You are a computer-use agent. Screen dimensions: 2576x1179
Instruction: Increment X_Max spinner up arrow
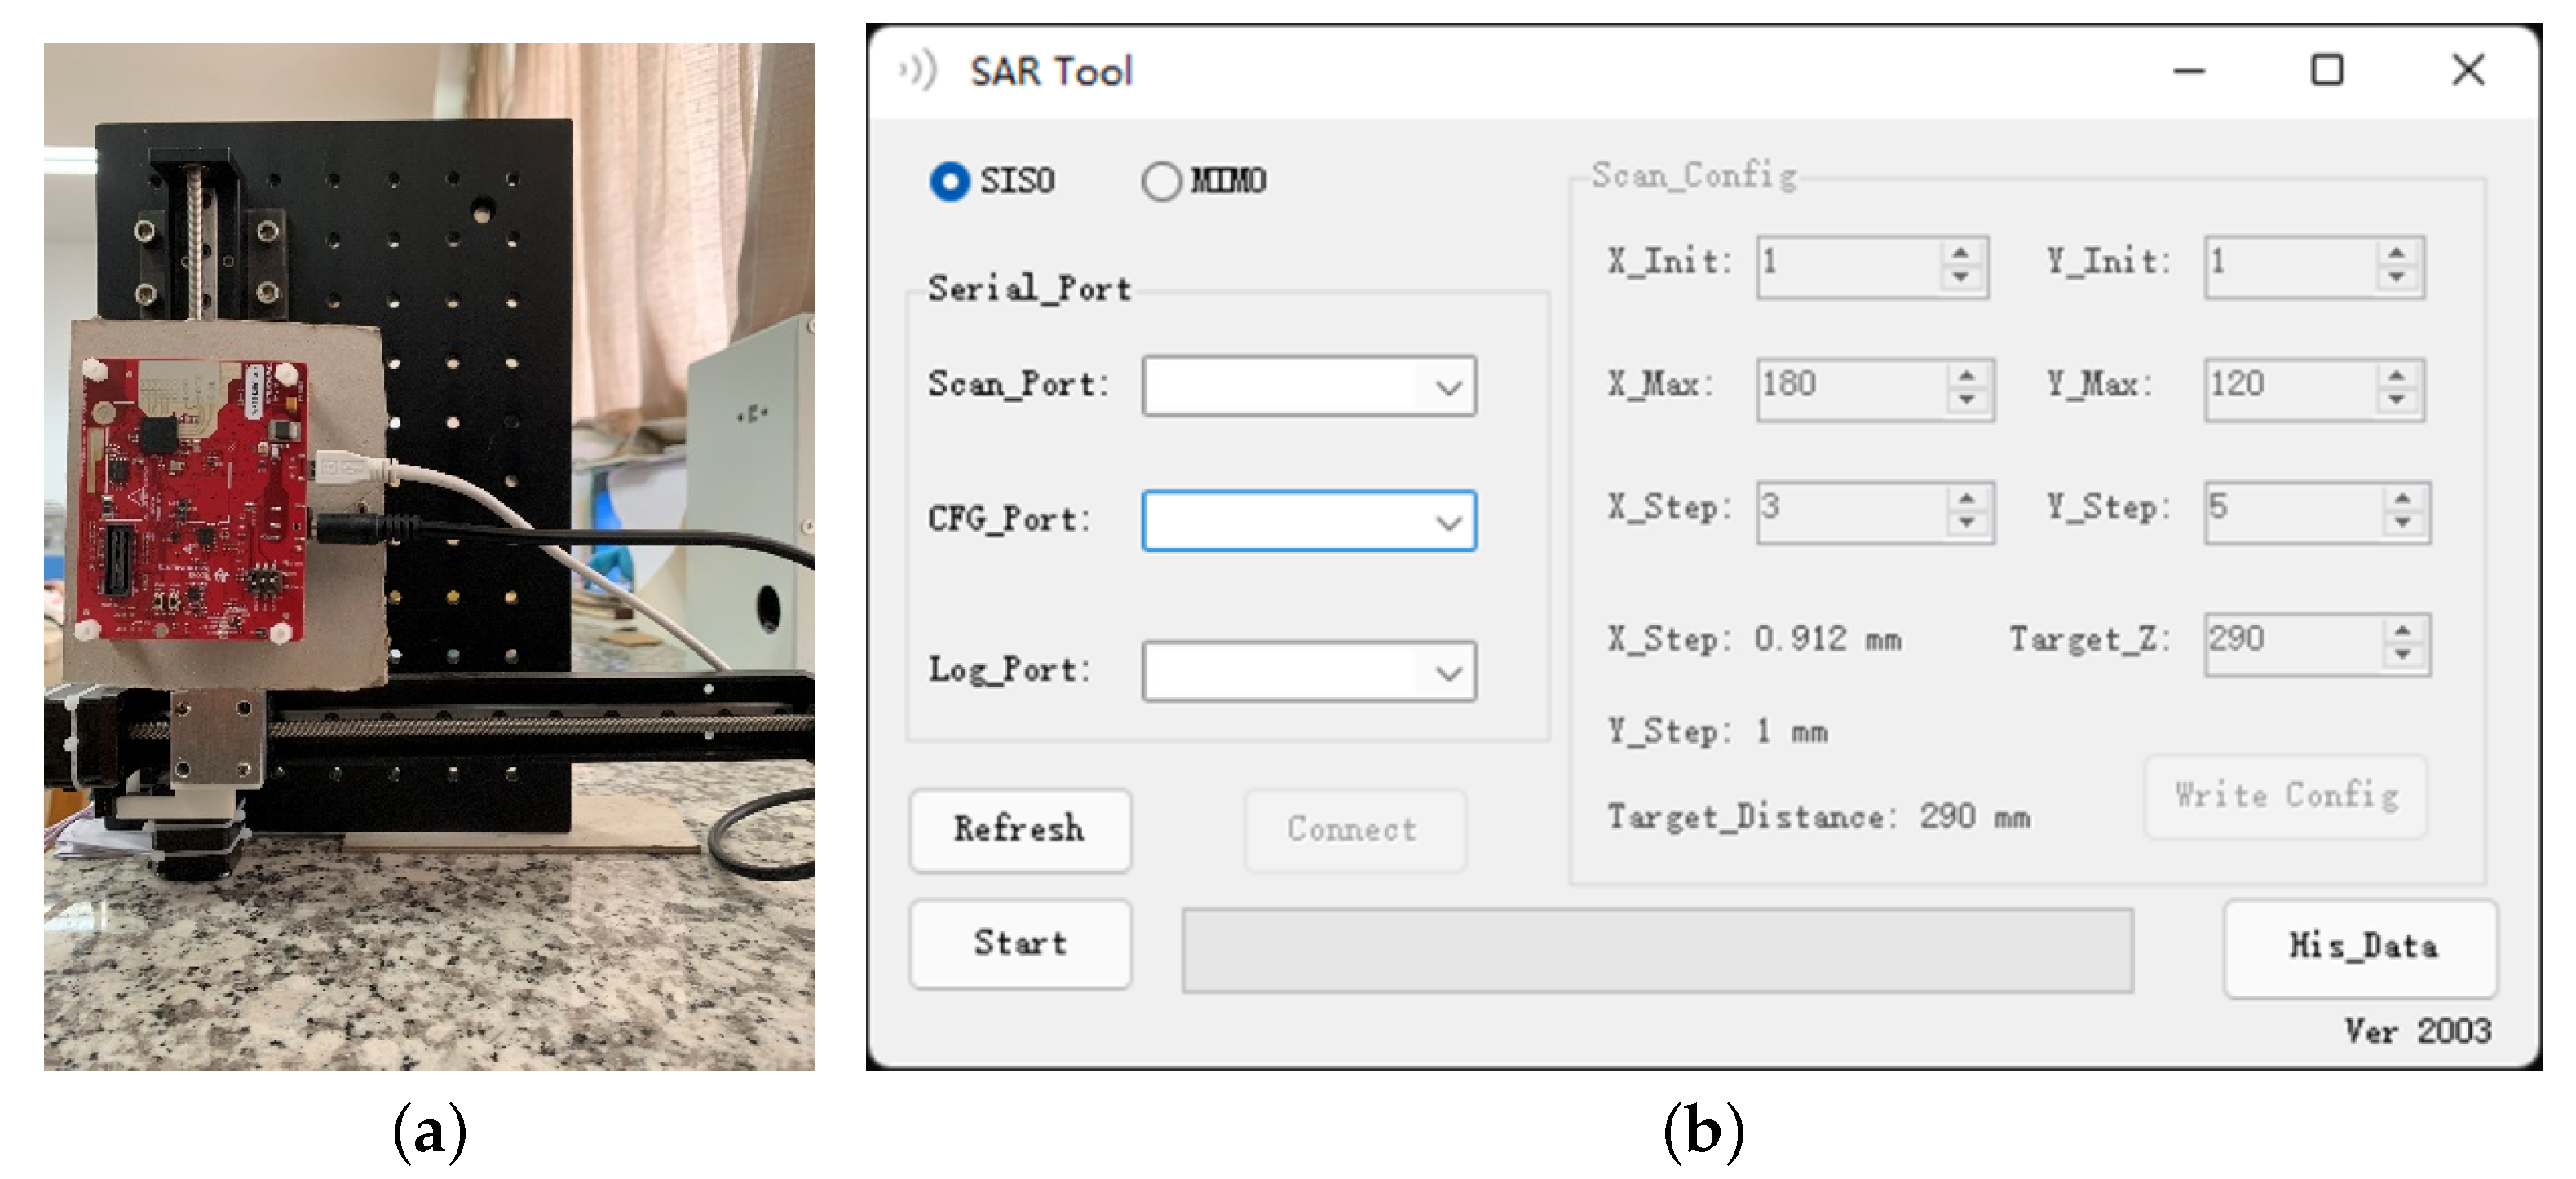1966,376
